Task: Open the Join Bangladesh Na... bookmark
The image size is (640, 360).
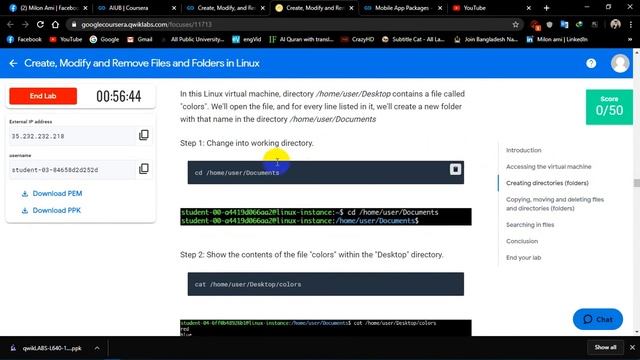Action: (x=487, y=39)
